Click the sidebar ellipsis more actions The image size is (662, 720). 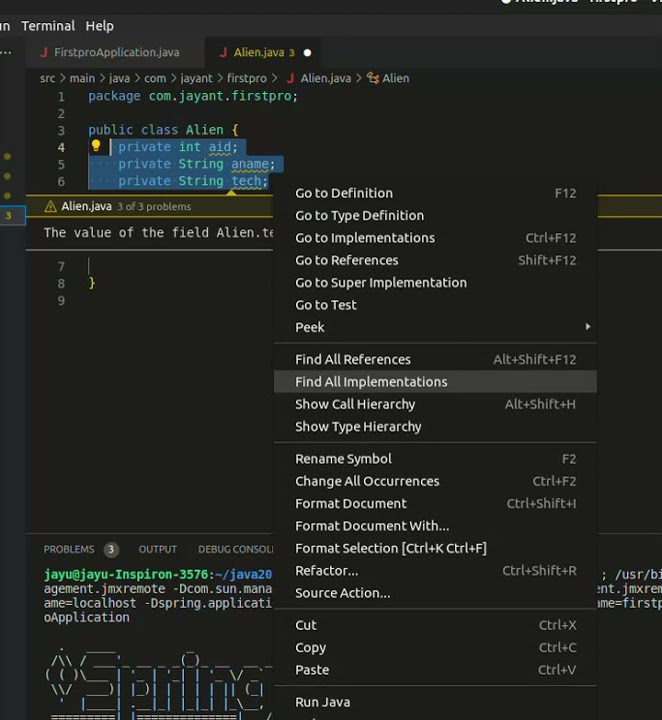point(6,52)
